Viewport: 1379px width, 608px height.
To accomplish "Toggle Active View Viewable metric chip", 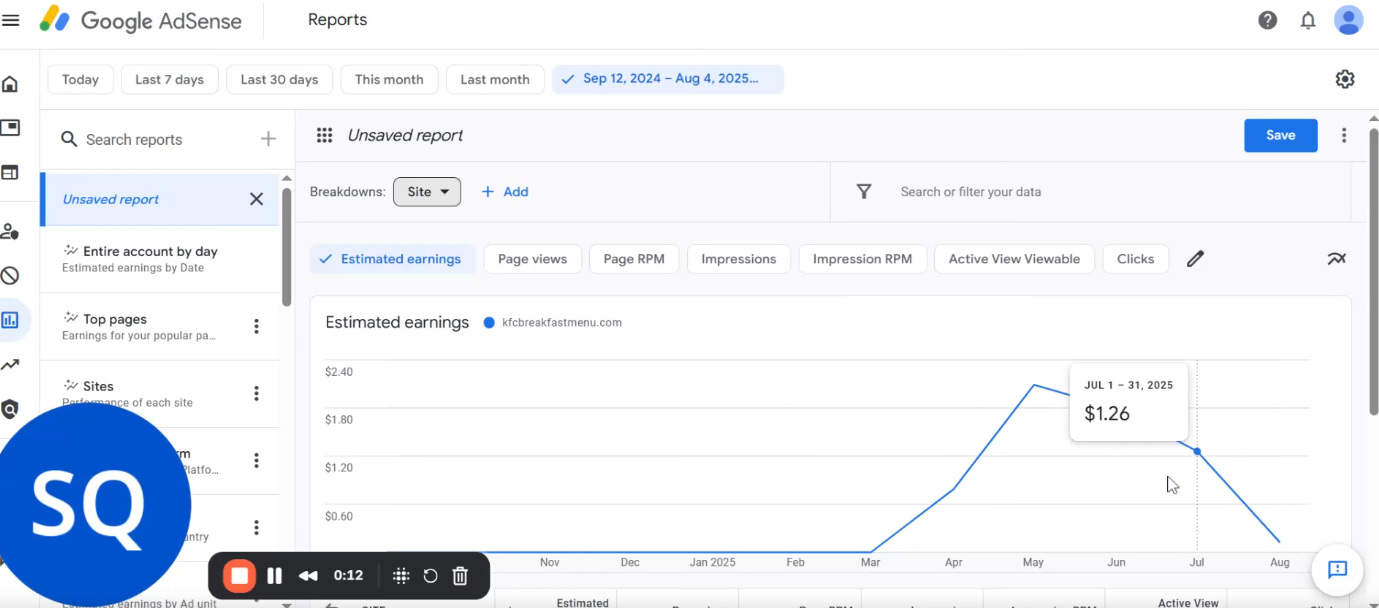I will coord(1014,259).
